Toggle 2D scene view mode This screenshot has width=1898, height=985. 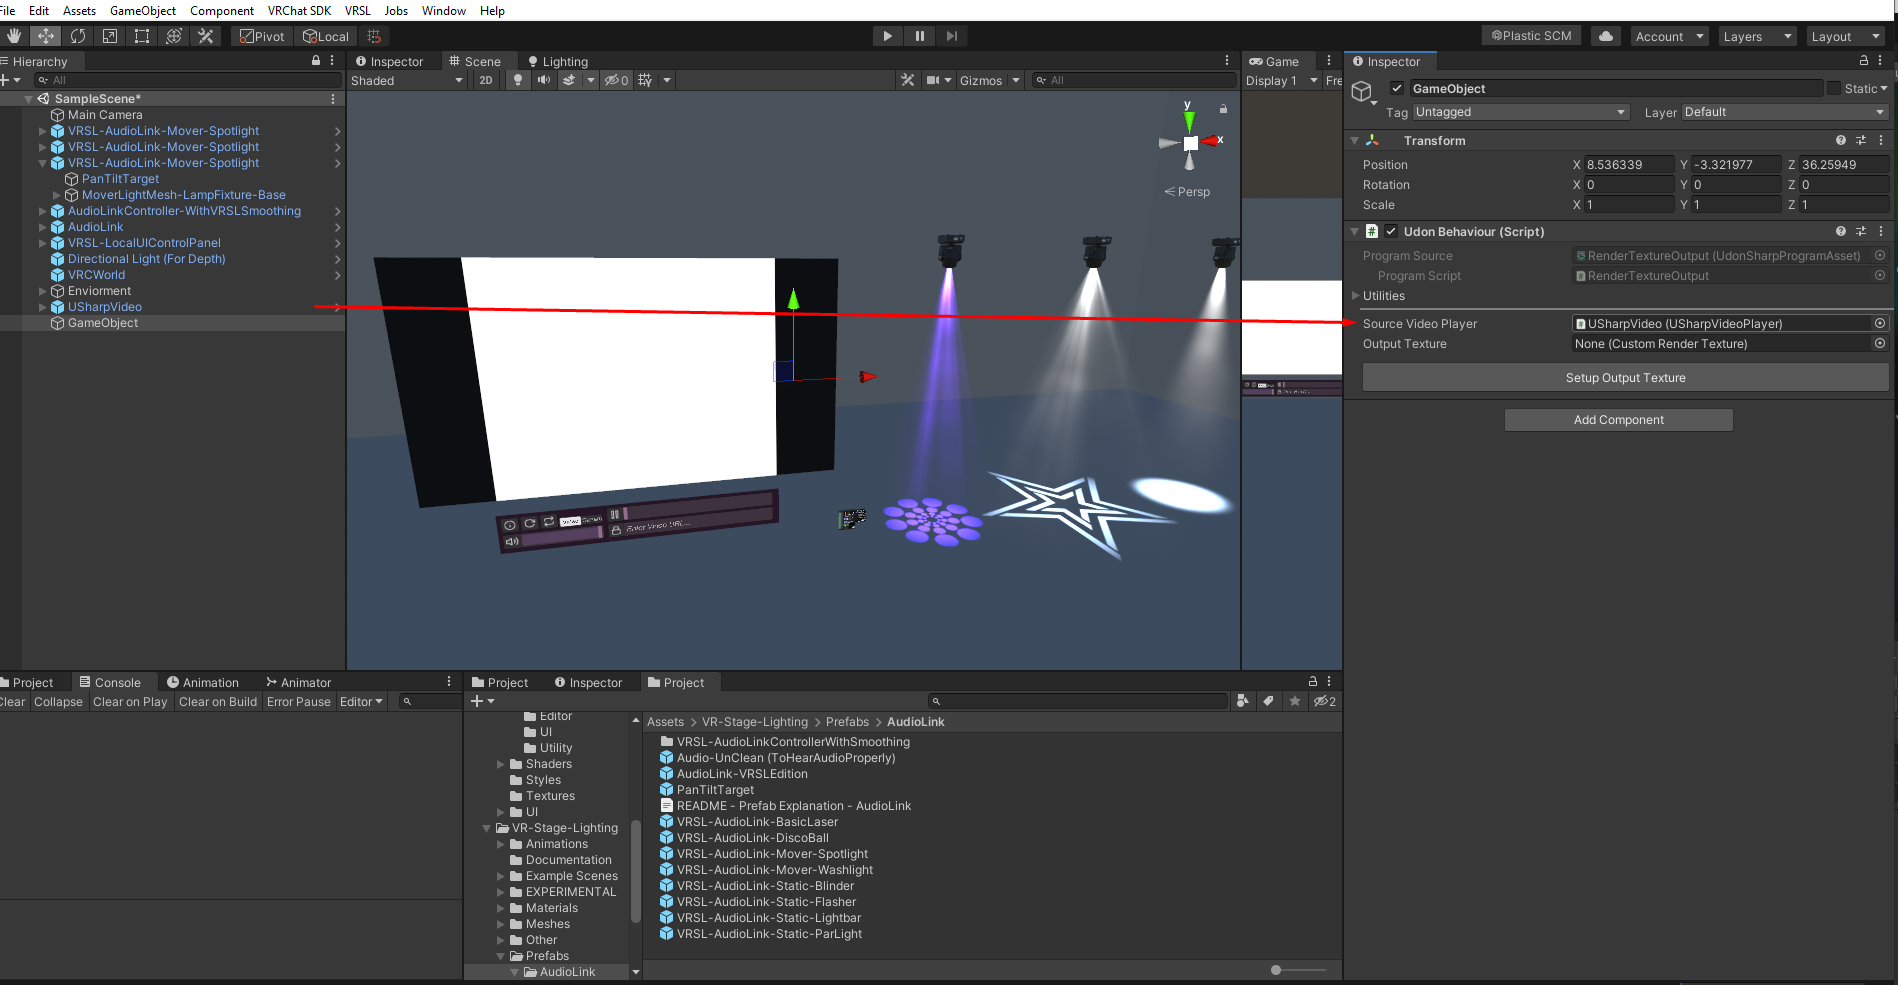(x=486, y=80)
